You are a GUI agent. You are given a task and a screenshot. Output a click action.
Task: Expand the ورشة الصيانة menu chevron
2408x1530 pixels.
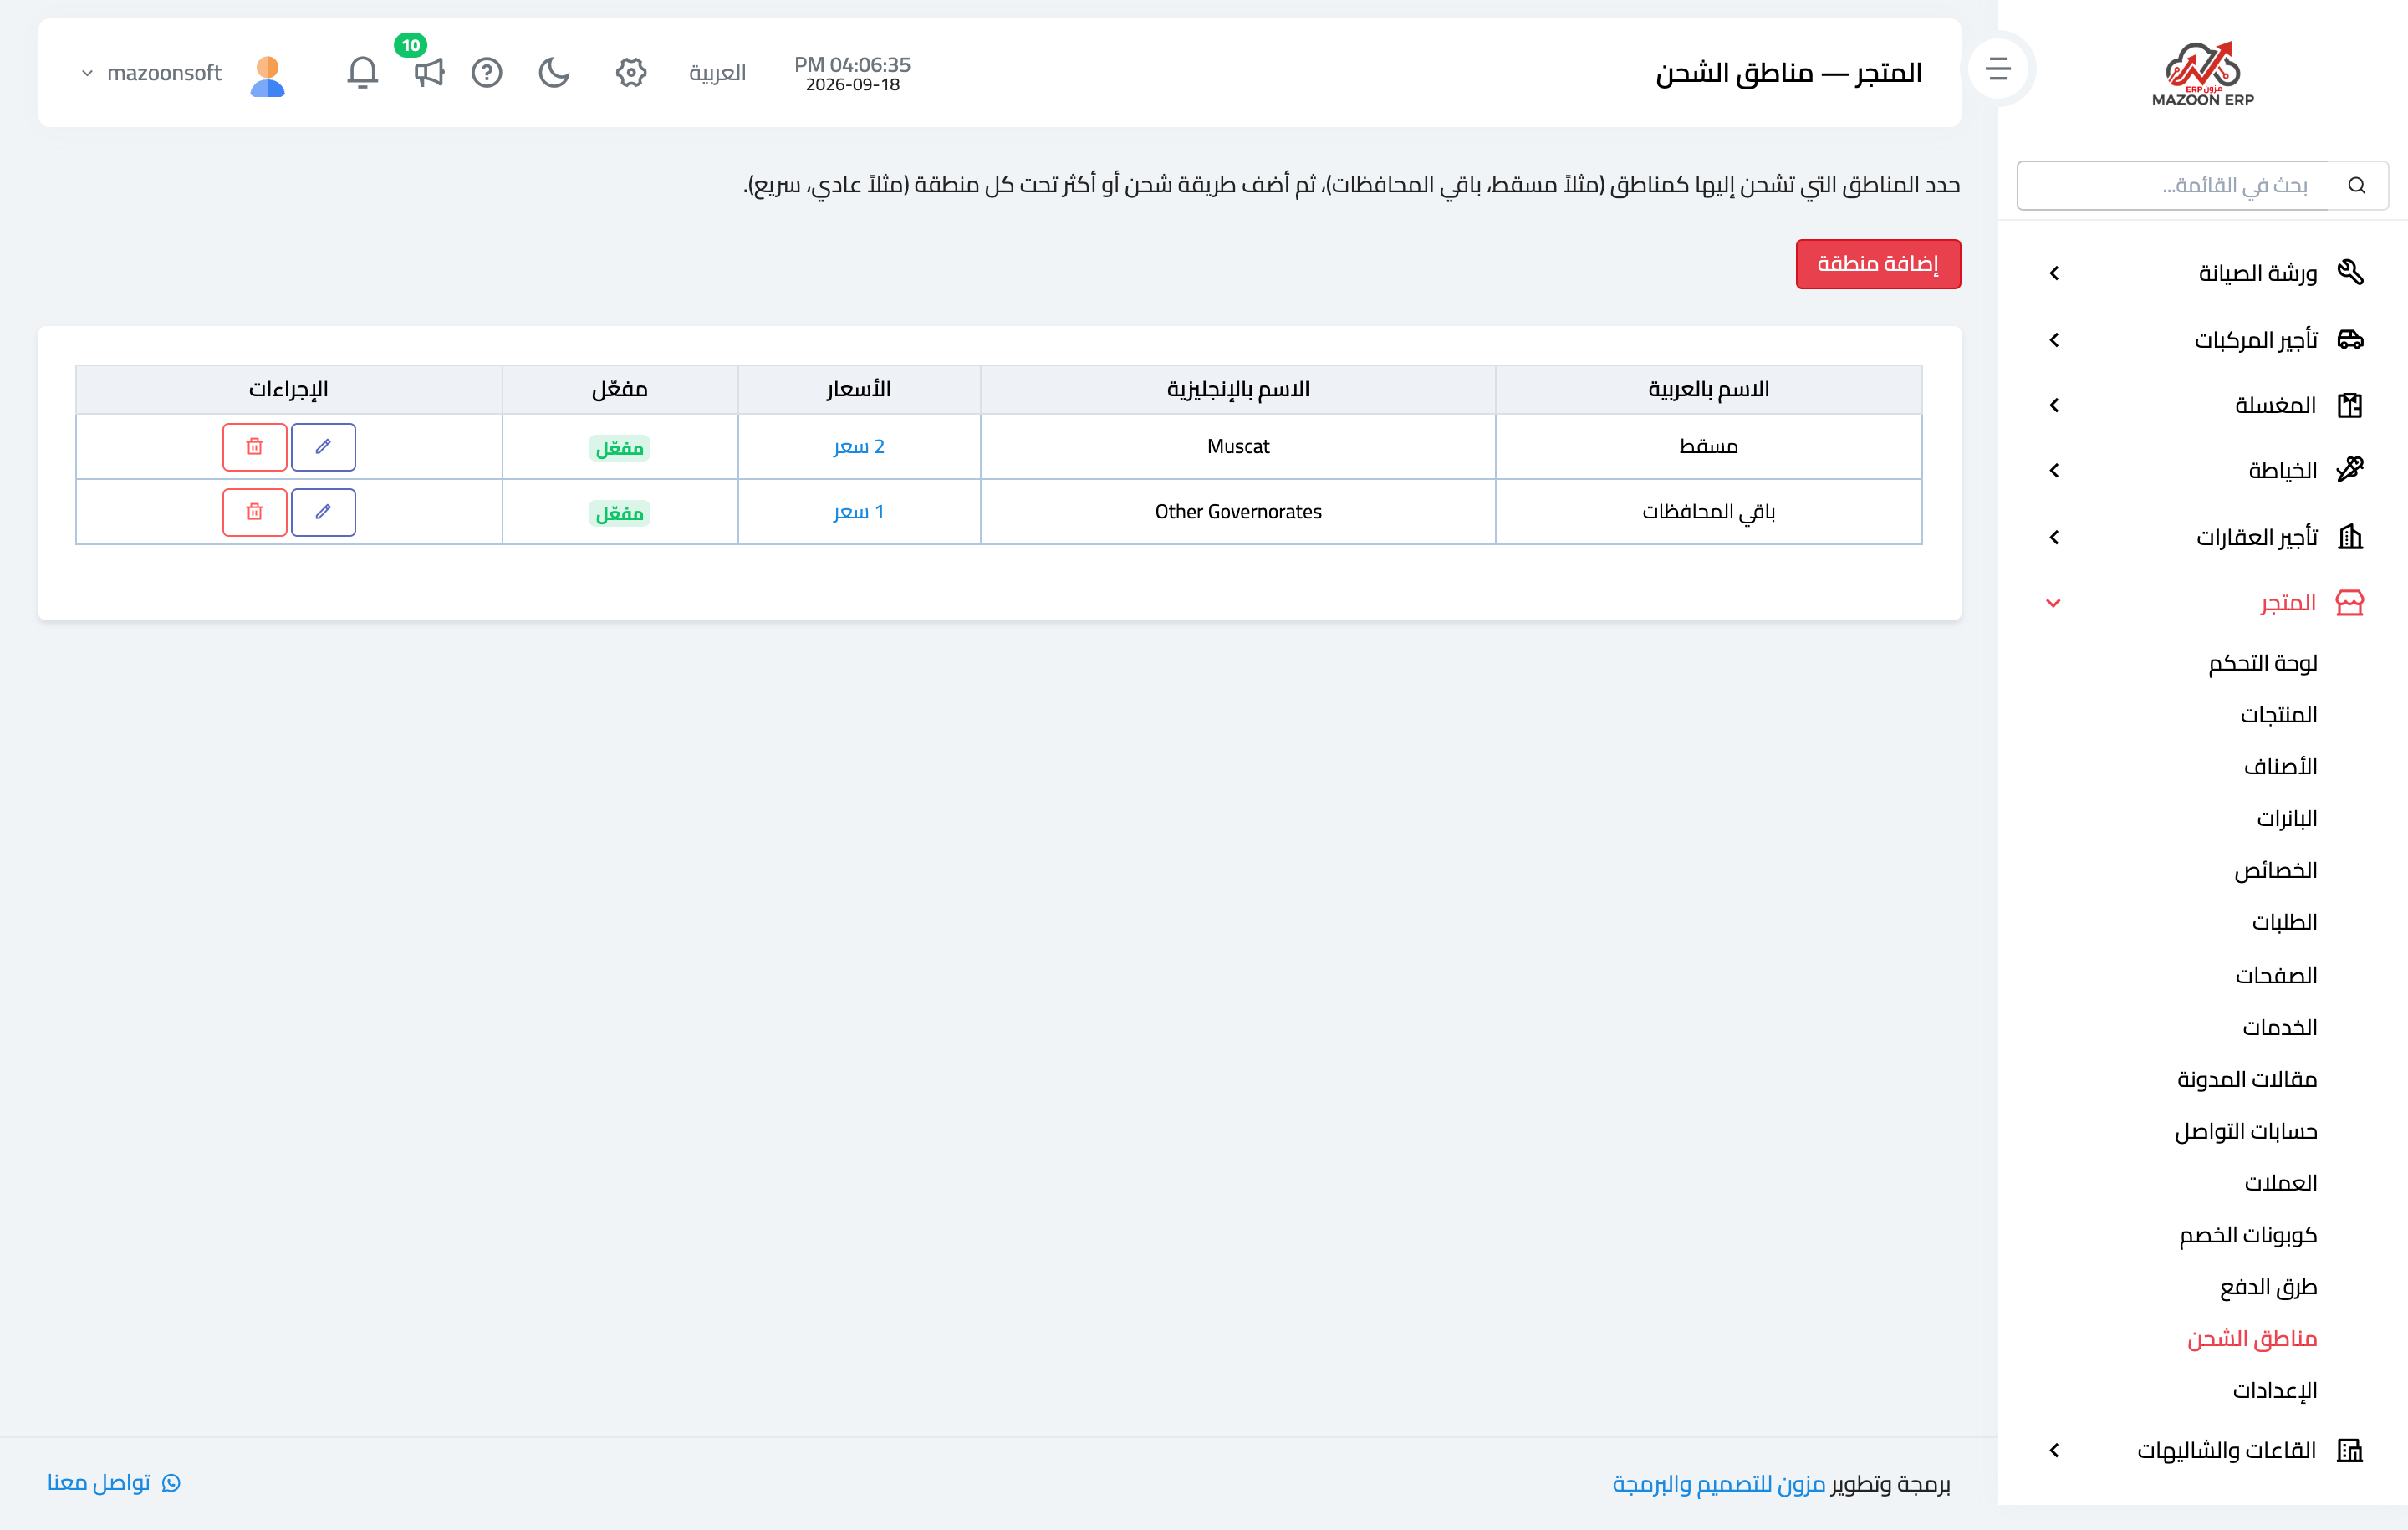(2054, 273)
